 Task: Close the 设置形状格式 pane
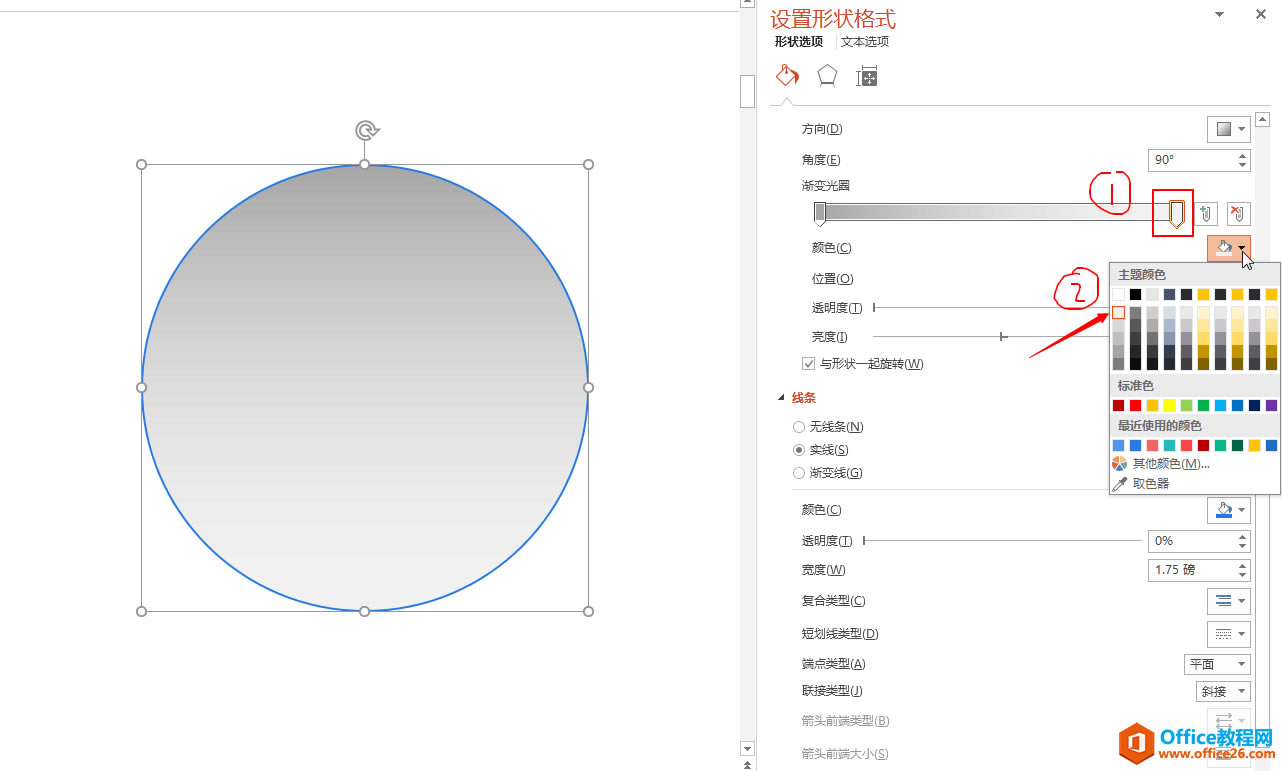1261,14
